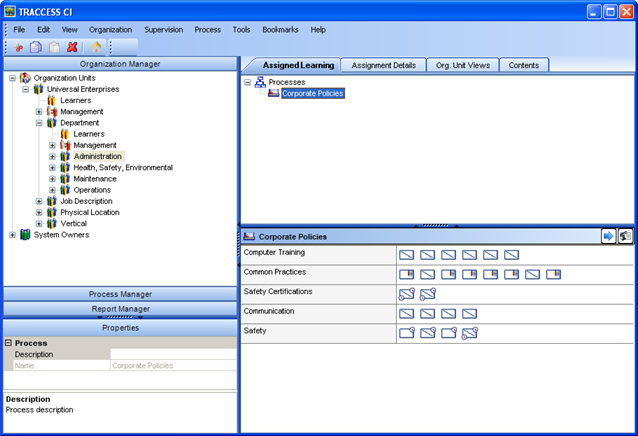Expand the Maintenance tree node

coord(52,179)
